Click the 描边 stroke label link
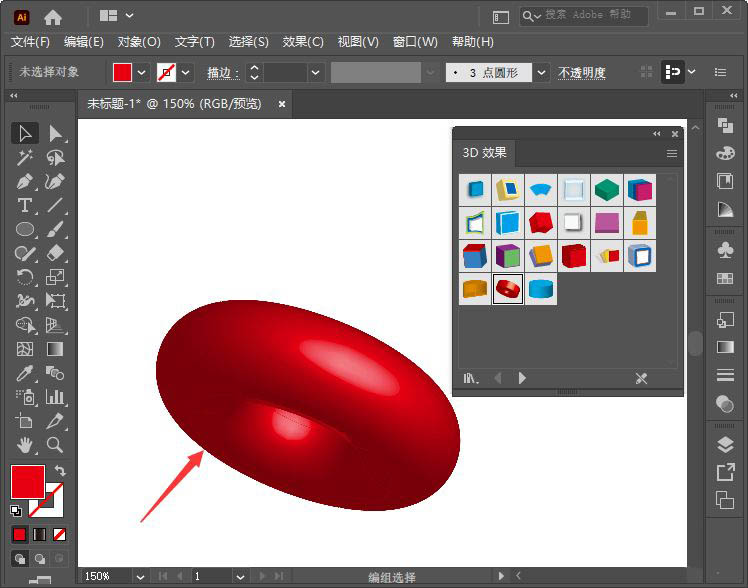Screen dimensions: 748x588 222,73
